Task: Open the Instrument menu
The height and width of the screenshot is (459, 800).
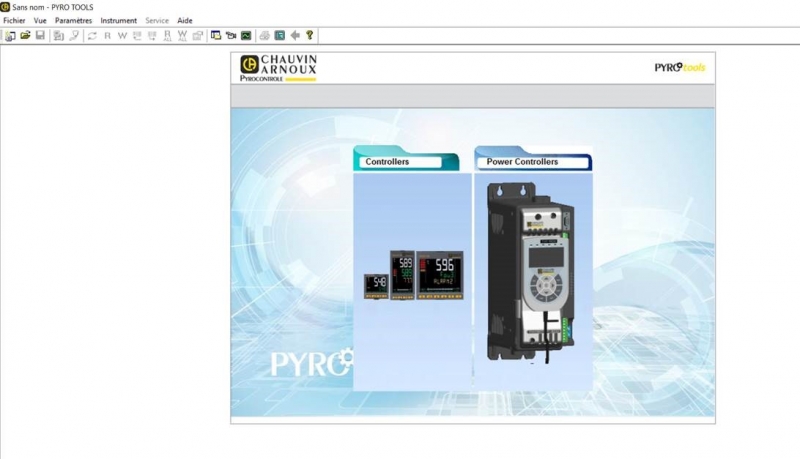Action: click(118, 21)
